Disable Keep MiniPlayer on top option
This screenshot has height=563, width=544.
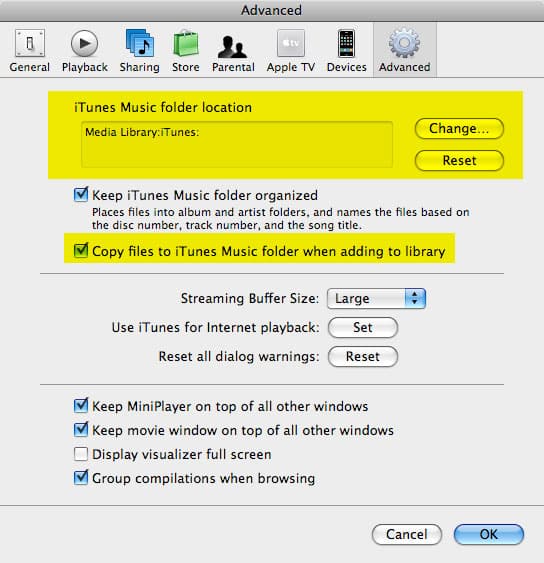click(81, 406)
